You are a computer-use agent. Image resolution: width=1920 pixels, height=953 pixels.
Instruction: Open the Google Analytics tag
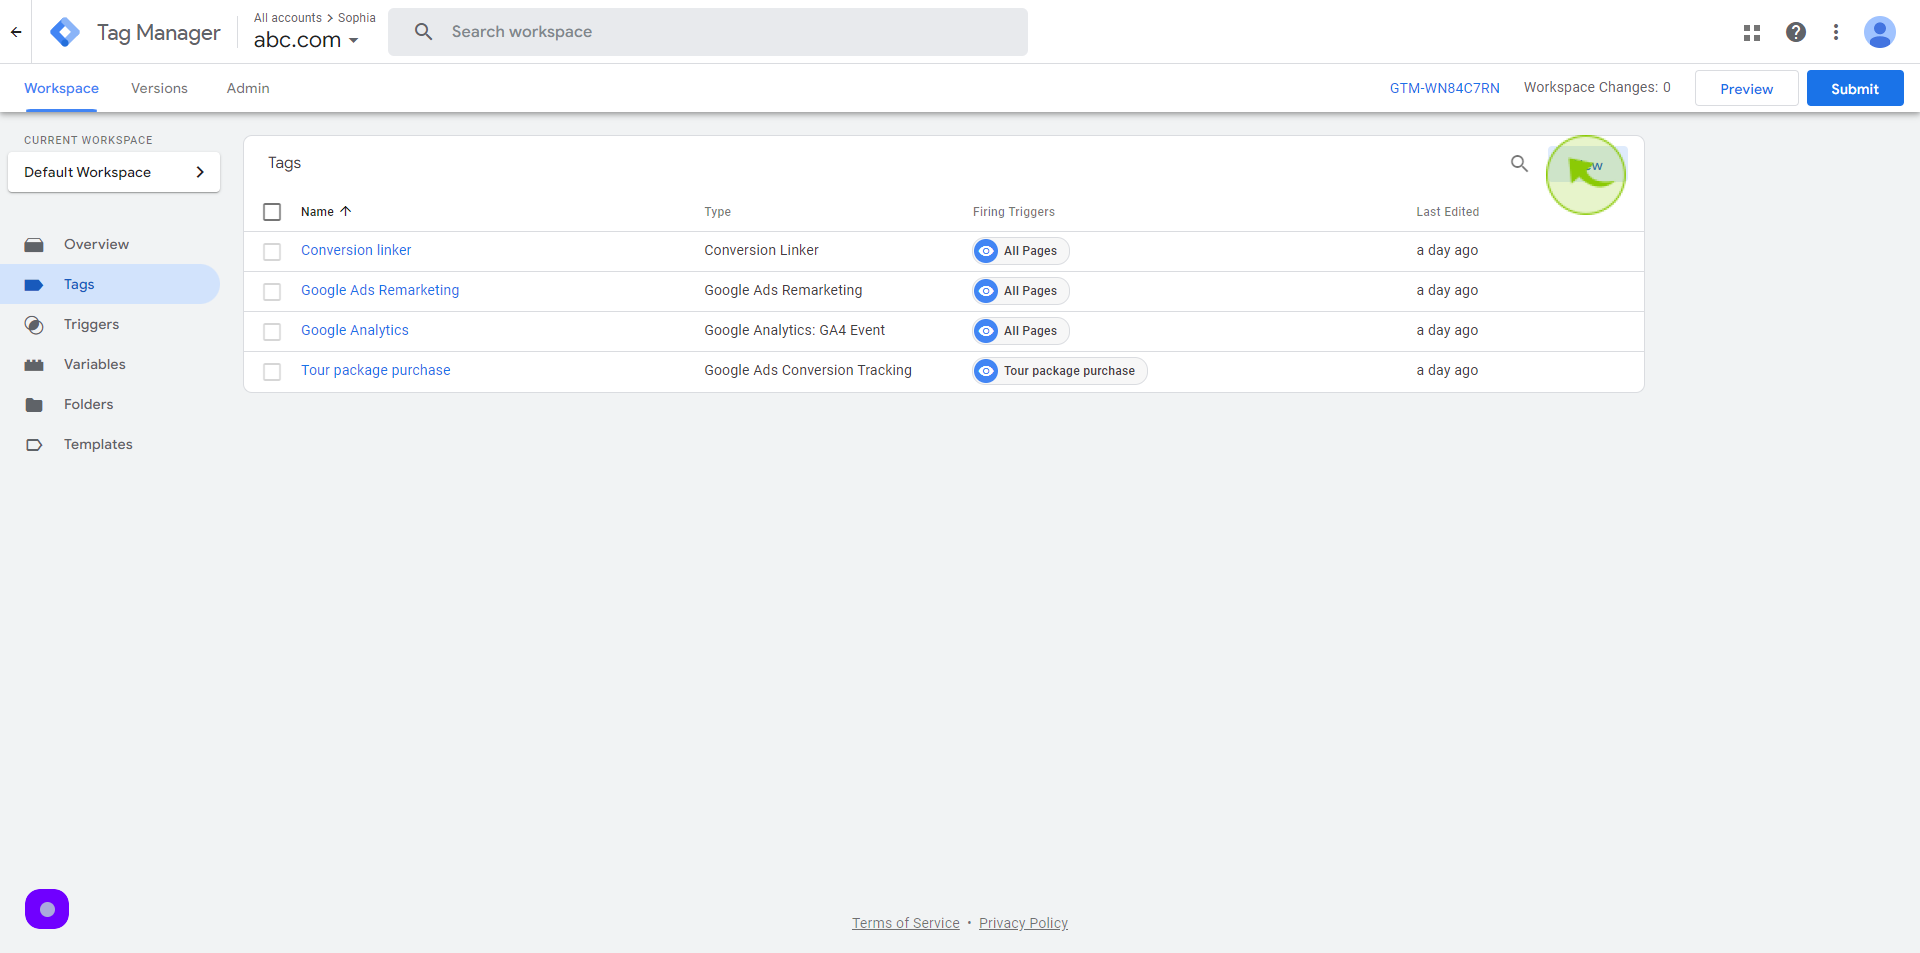click(x=355, y=330)
